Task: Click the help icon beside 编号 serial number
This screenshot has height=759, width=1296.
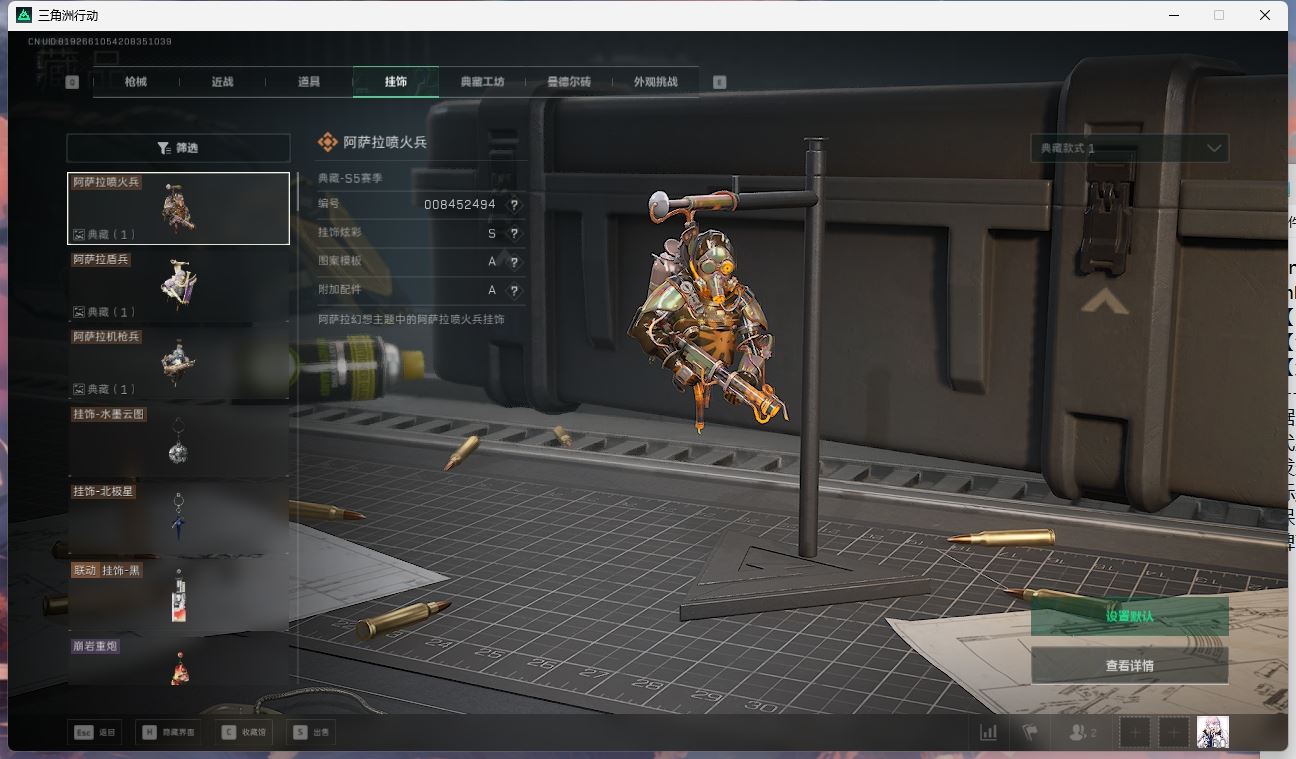Action: click(x=514, y=205)
